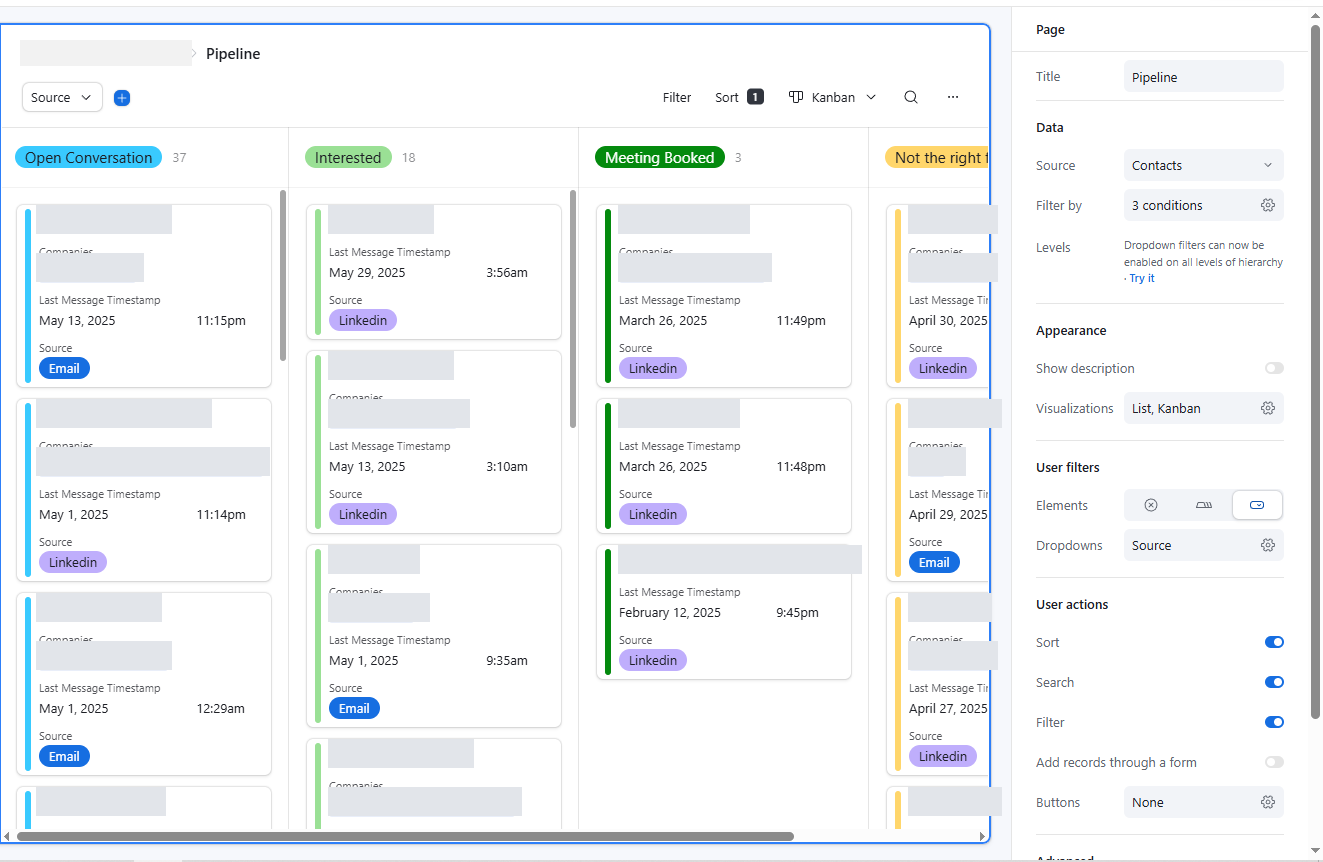Open the card dated February 12, 2025
Screen dimensions: 1323x862
pyautogui.click(x=724, y=612)
